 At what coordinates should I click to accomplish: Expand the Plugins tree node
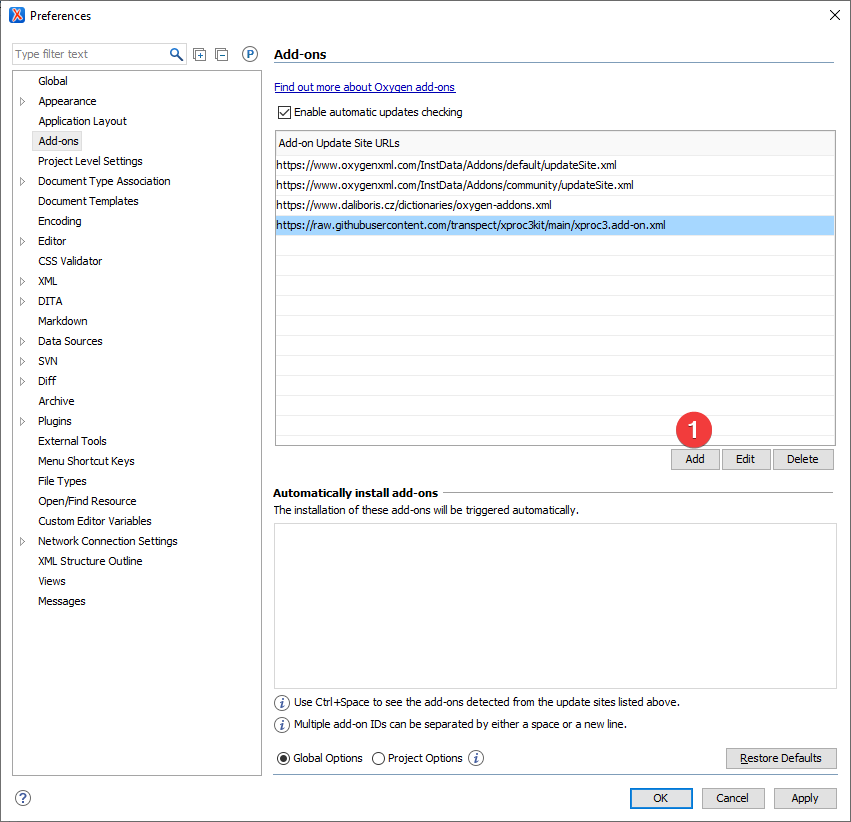[22, 422]
